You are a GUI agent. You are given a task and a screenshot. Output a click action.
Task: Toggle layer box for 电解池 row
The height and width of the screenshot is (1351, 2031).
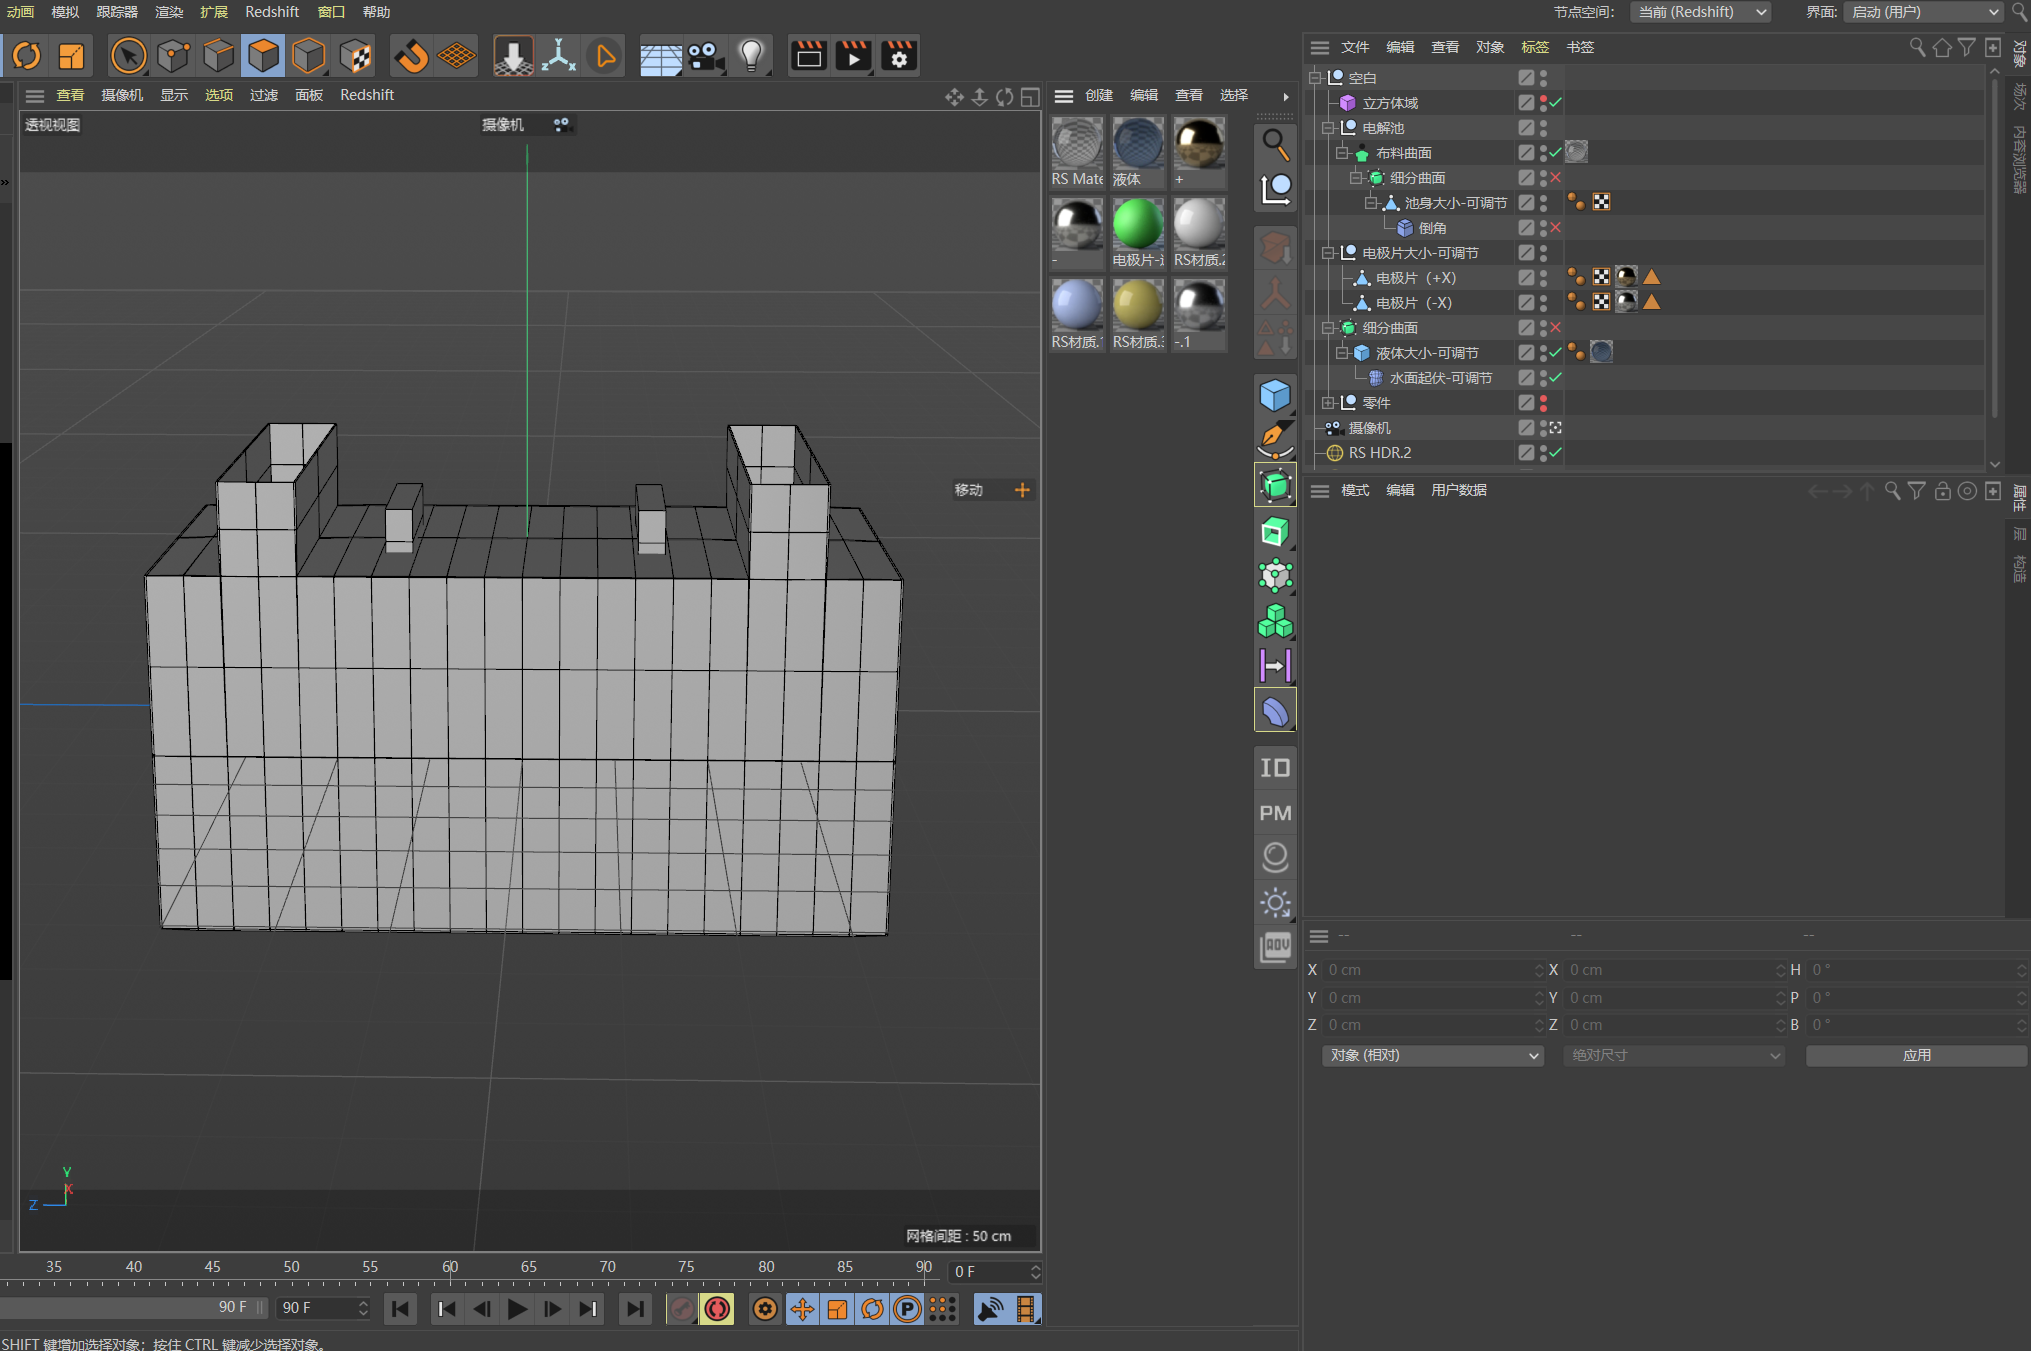tap(1525, 127)
